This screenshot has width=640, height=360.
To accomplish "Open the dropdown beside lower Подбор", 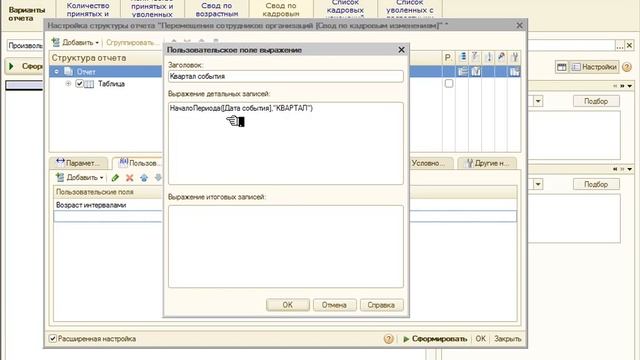I will [538, 184].
